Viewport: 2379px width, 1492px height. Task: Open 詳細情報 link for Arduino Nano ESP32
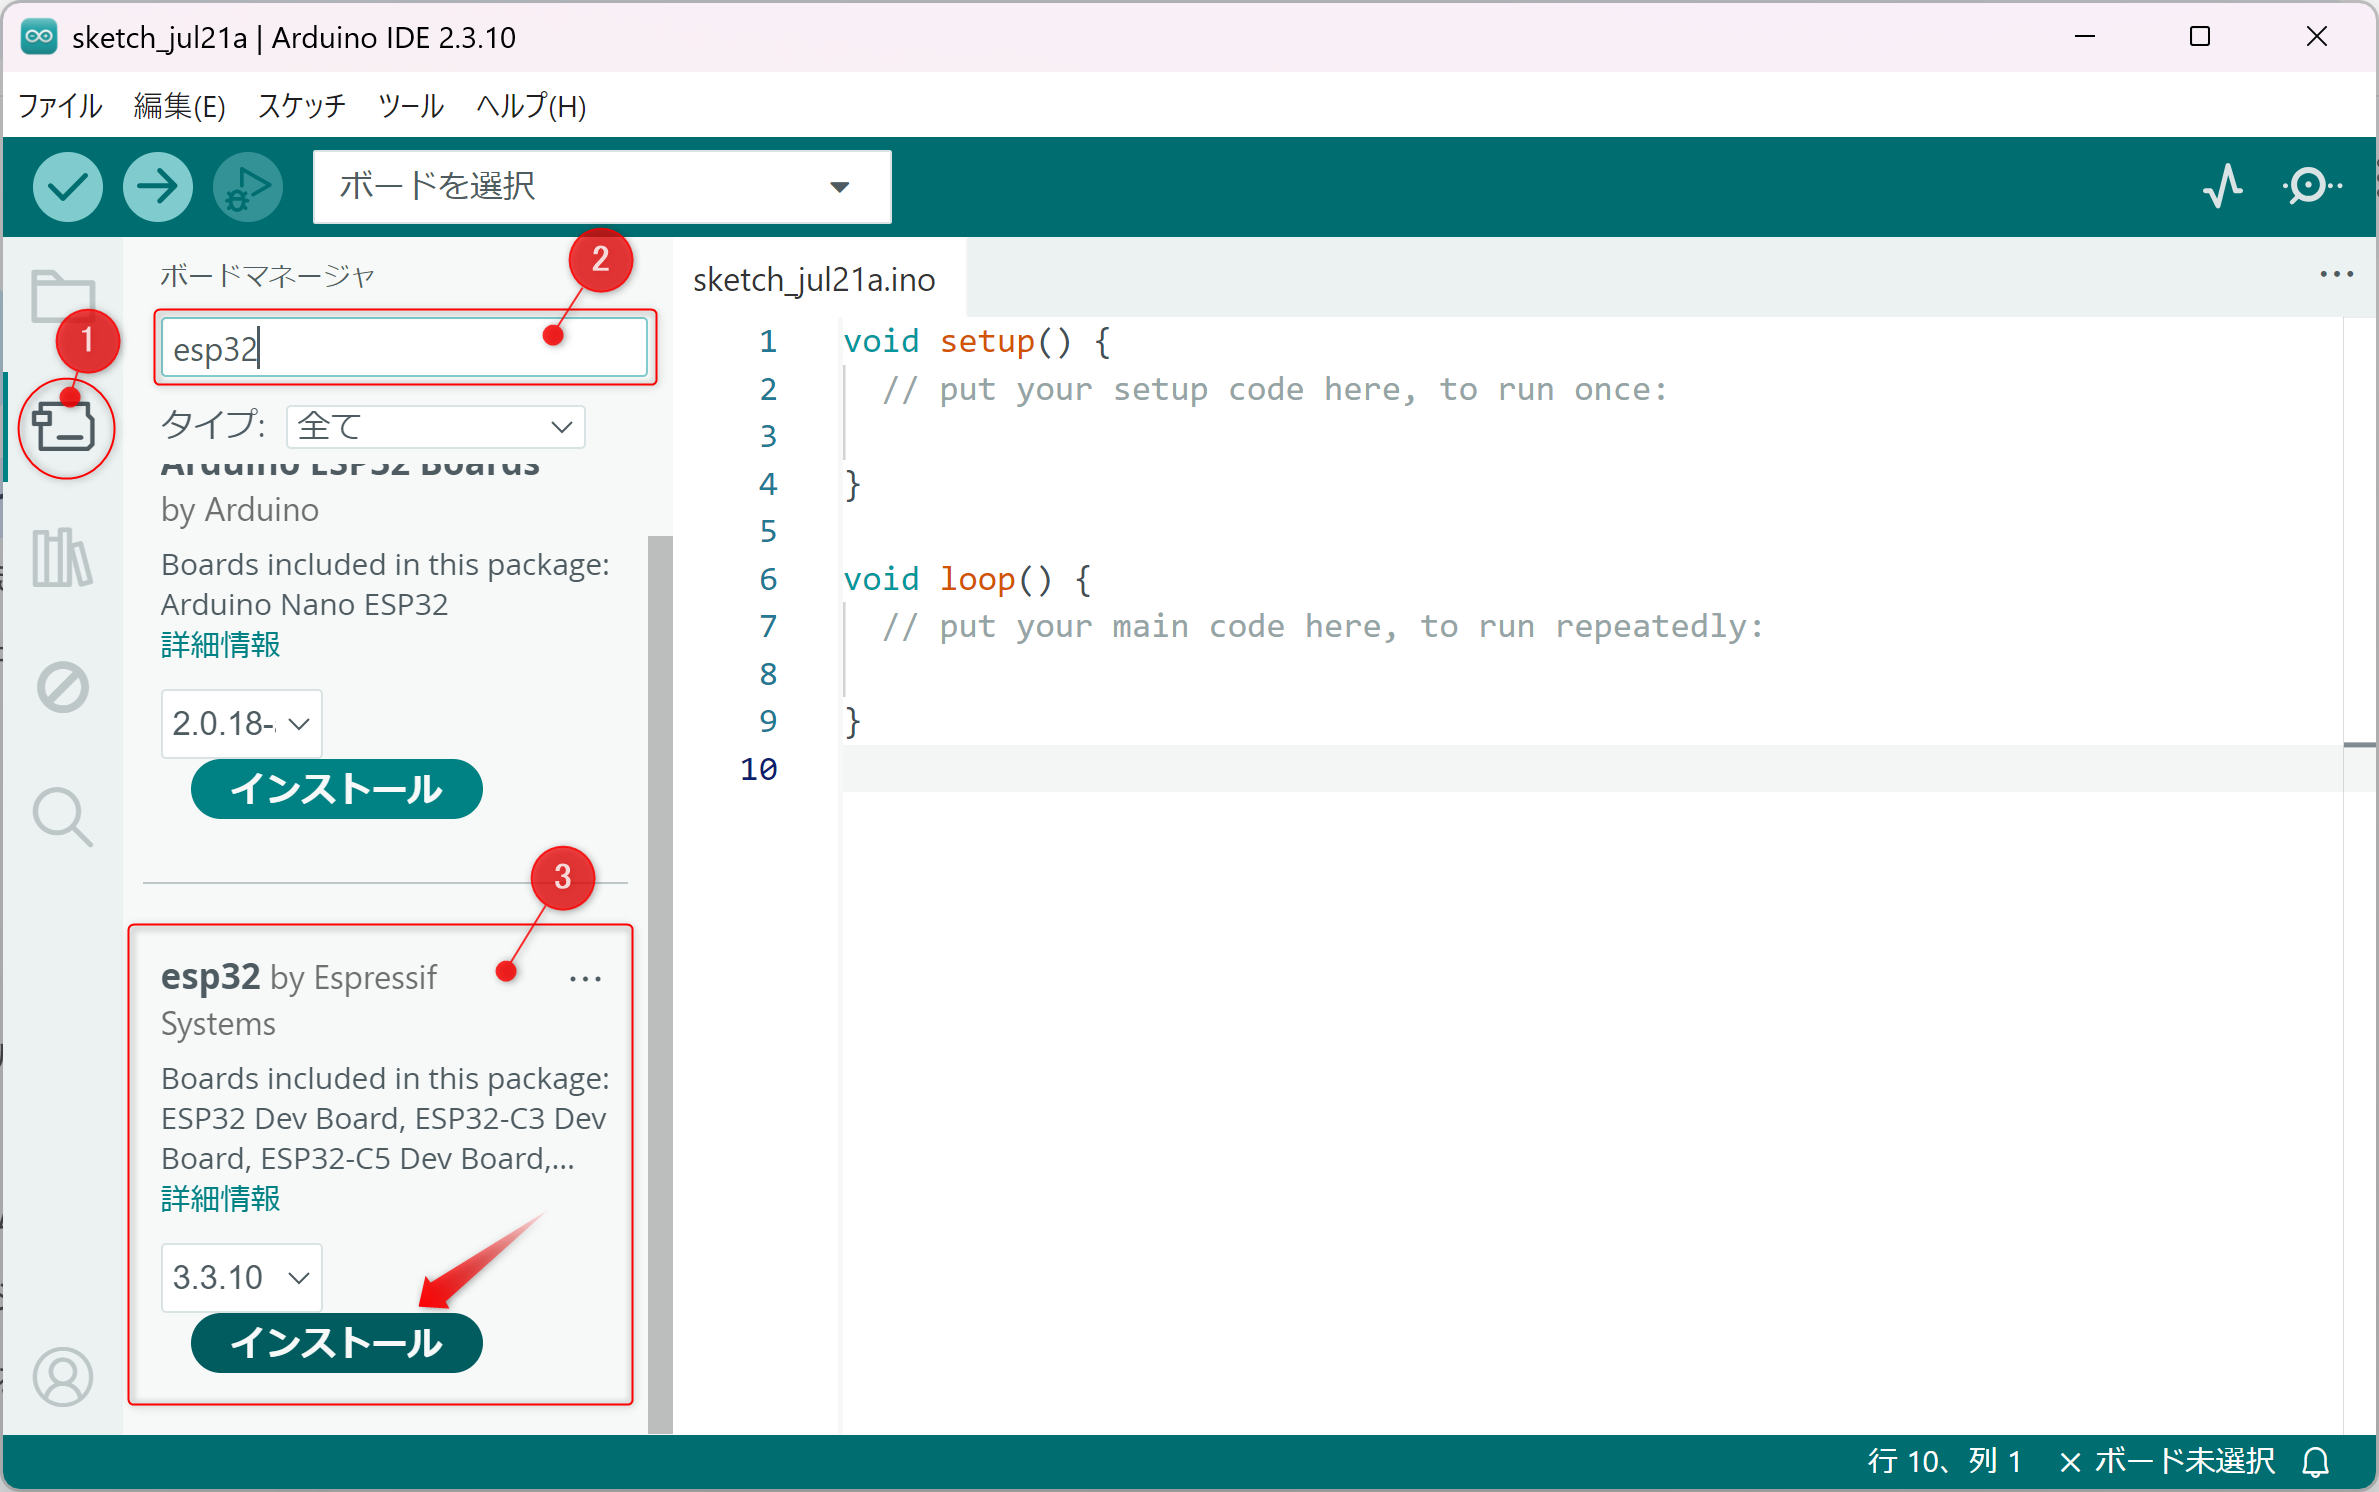(x=221, y=645)
